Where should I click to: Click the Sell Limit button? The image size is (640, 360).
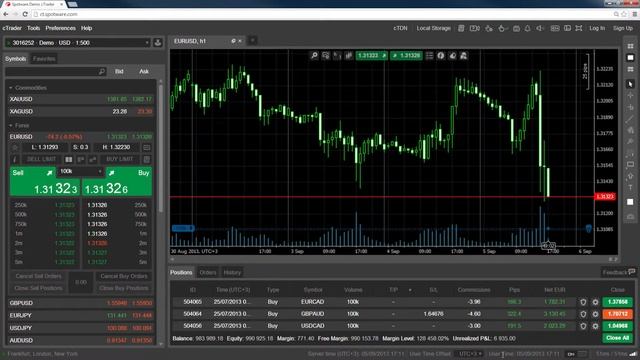pos(41,160)
